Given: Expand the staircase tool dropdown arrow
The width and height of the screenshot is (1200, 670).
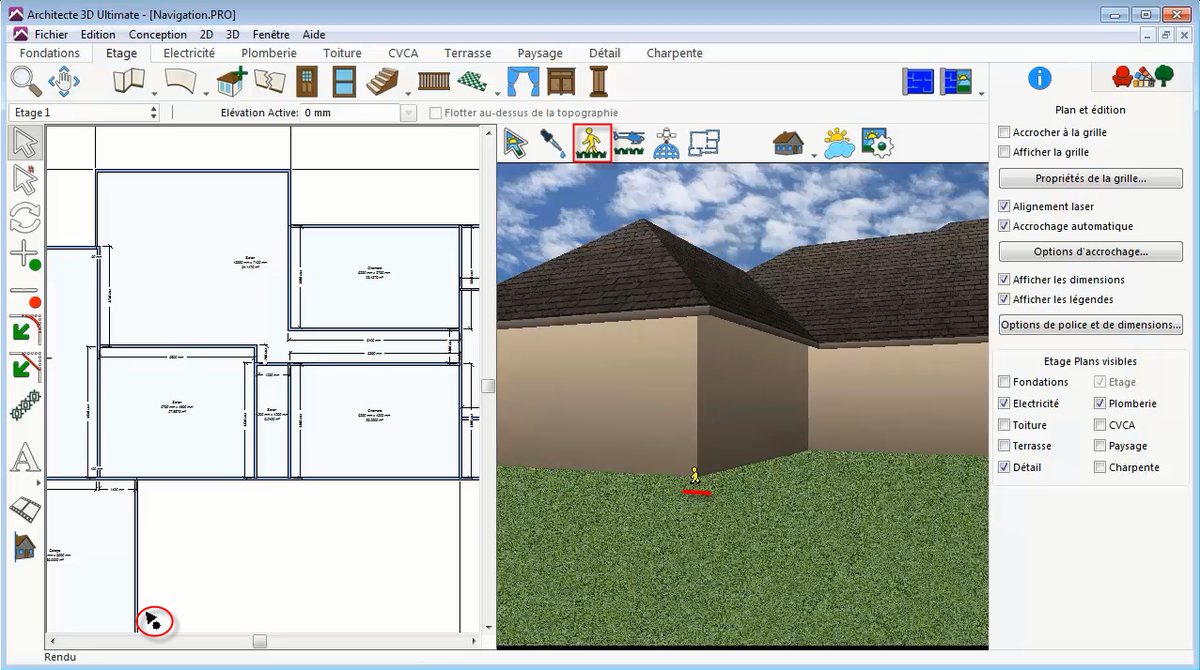Looking at the screenshot, I should click(x=407, y=93).
